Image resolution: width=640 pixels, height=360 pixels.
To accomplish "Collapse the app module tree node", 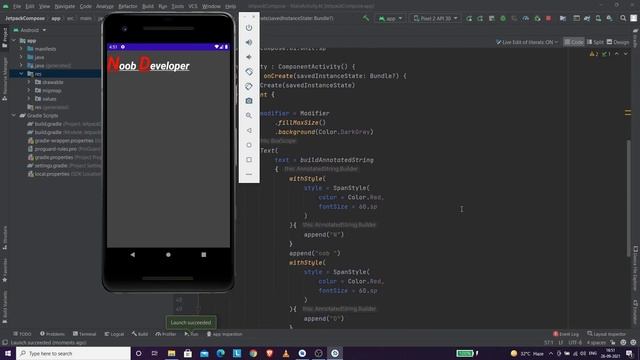I will tap(14, 40).
